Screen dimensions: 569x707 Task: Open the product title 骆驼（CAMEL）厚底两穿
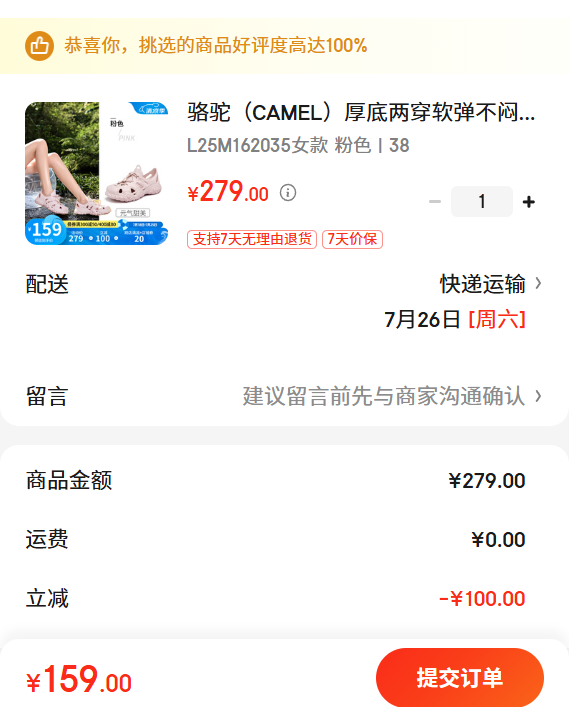tap(361, 112)
